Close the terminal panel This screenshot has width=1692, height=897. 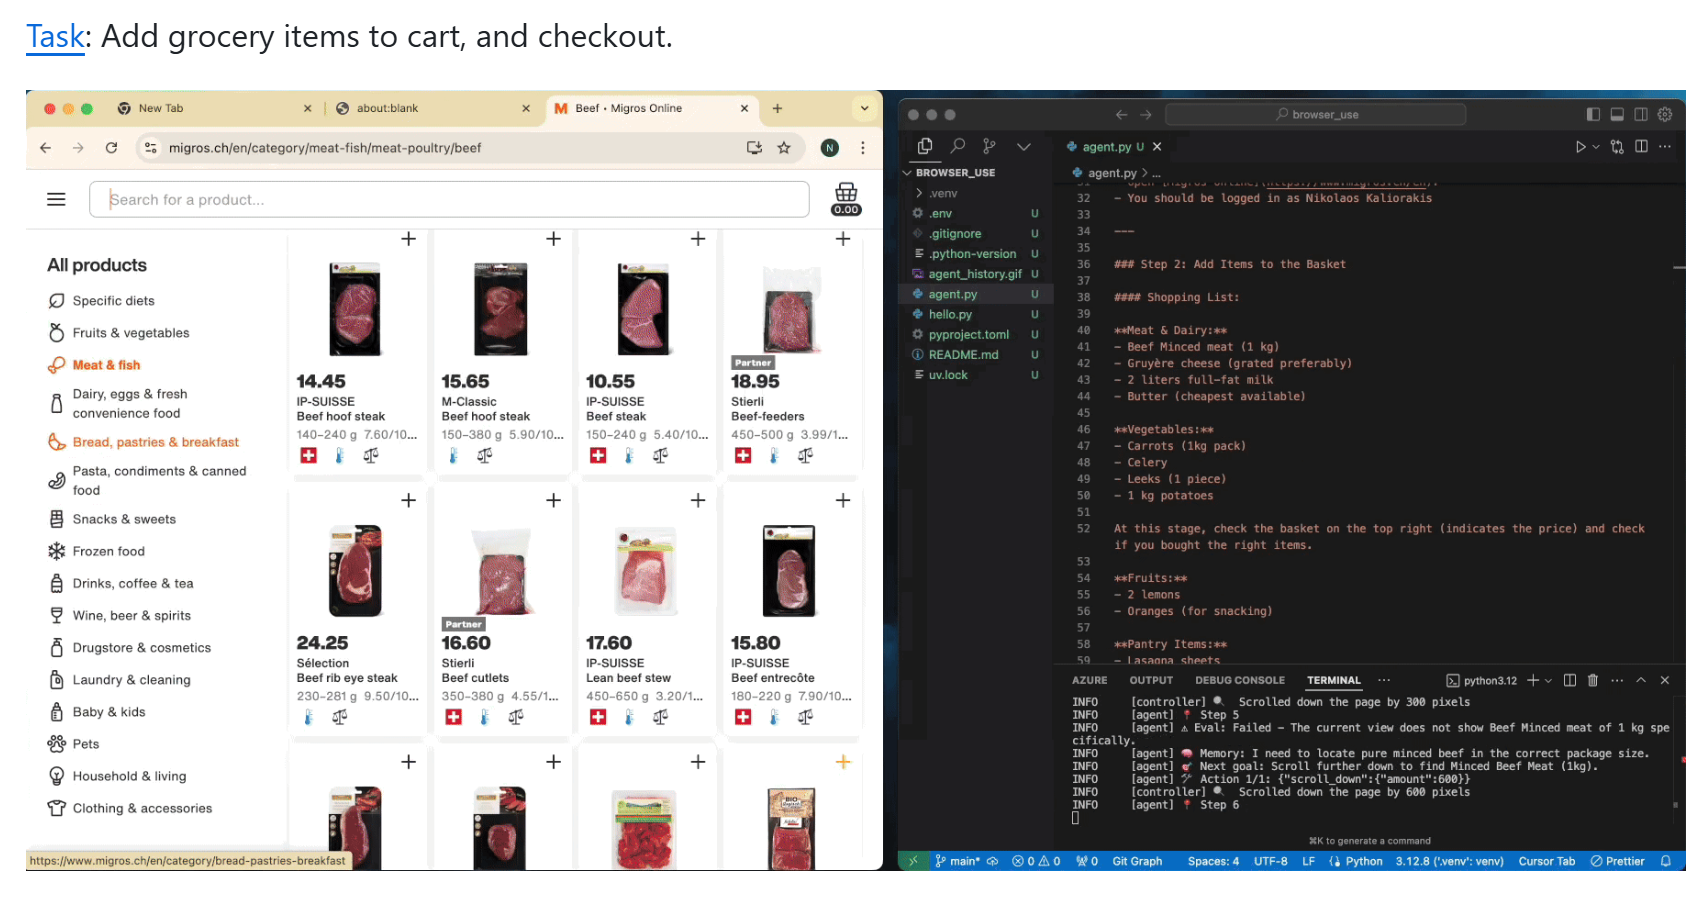(1665, 680)
